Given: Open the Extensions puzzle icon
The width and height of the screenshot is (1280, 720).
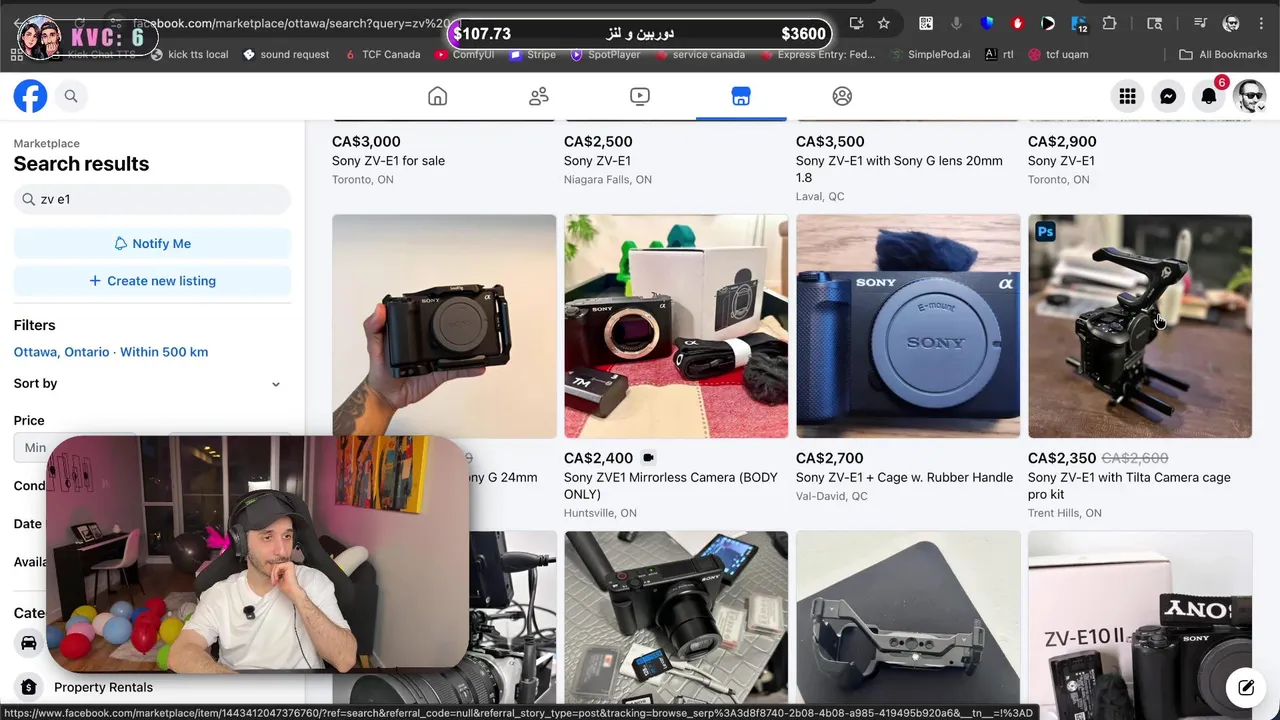Looking at the screenshot, I should [1109, 23].
